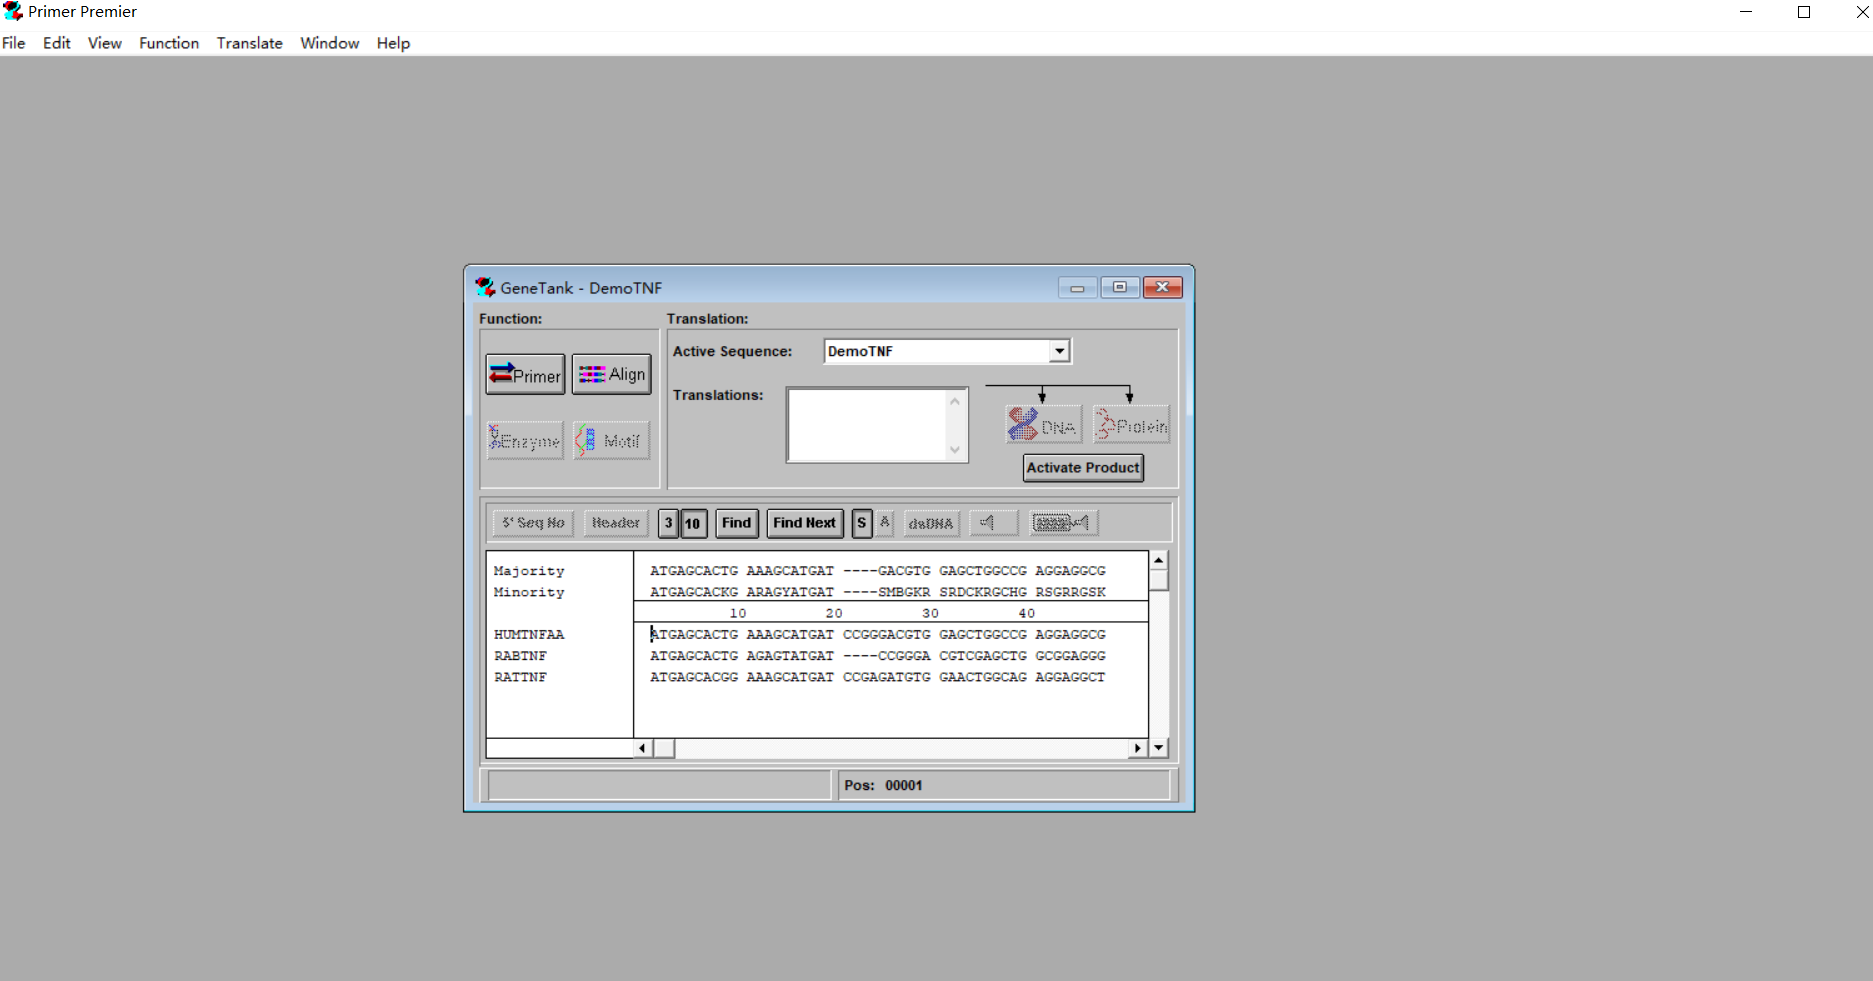Click the 5' Seq No button
Screen dimensions: 1873x981
[533, 523]
